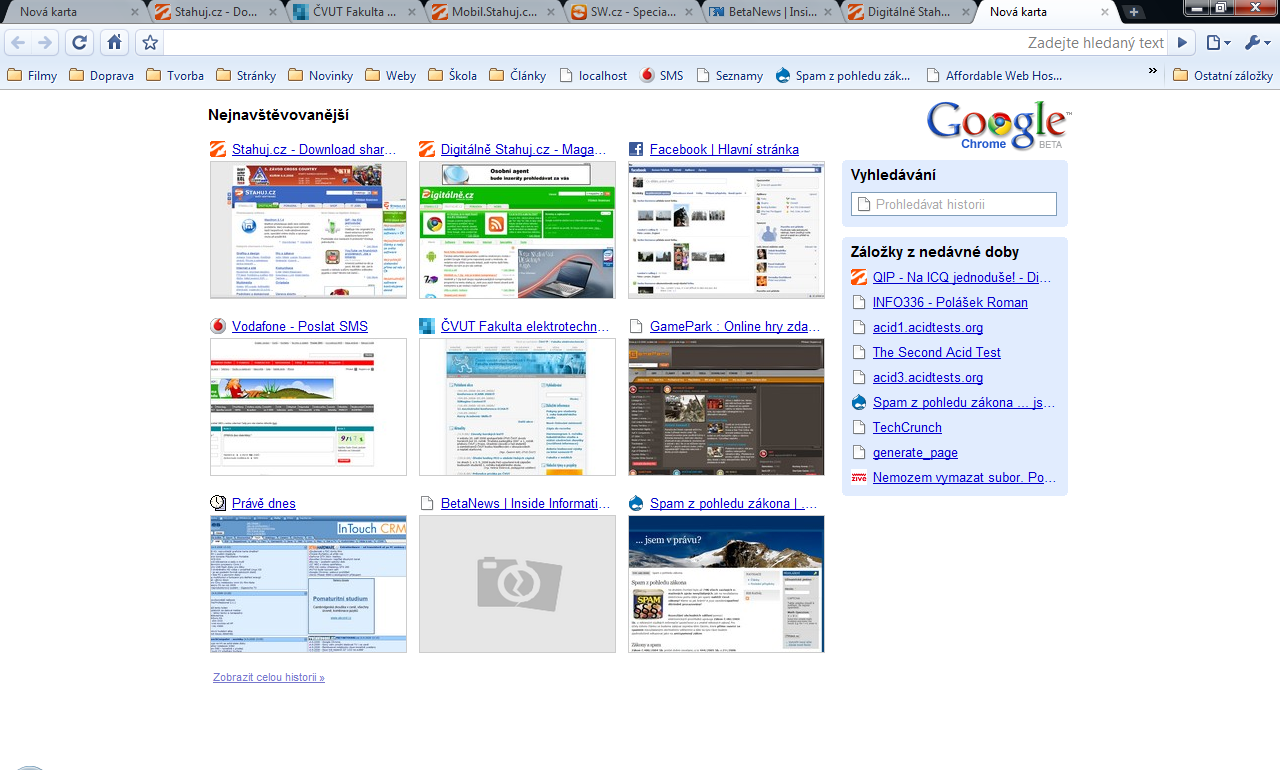Open the Digitálně Stahuj.cz page thumbnail
The height and width of the screenshot is (770, 1280).
(x=517, y=230)
